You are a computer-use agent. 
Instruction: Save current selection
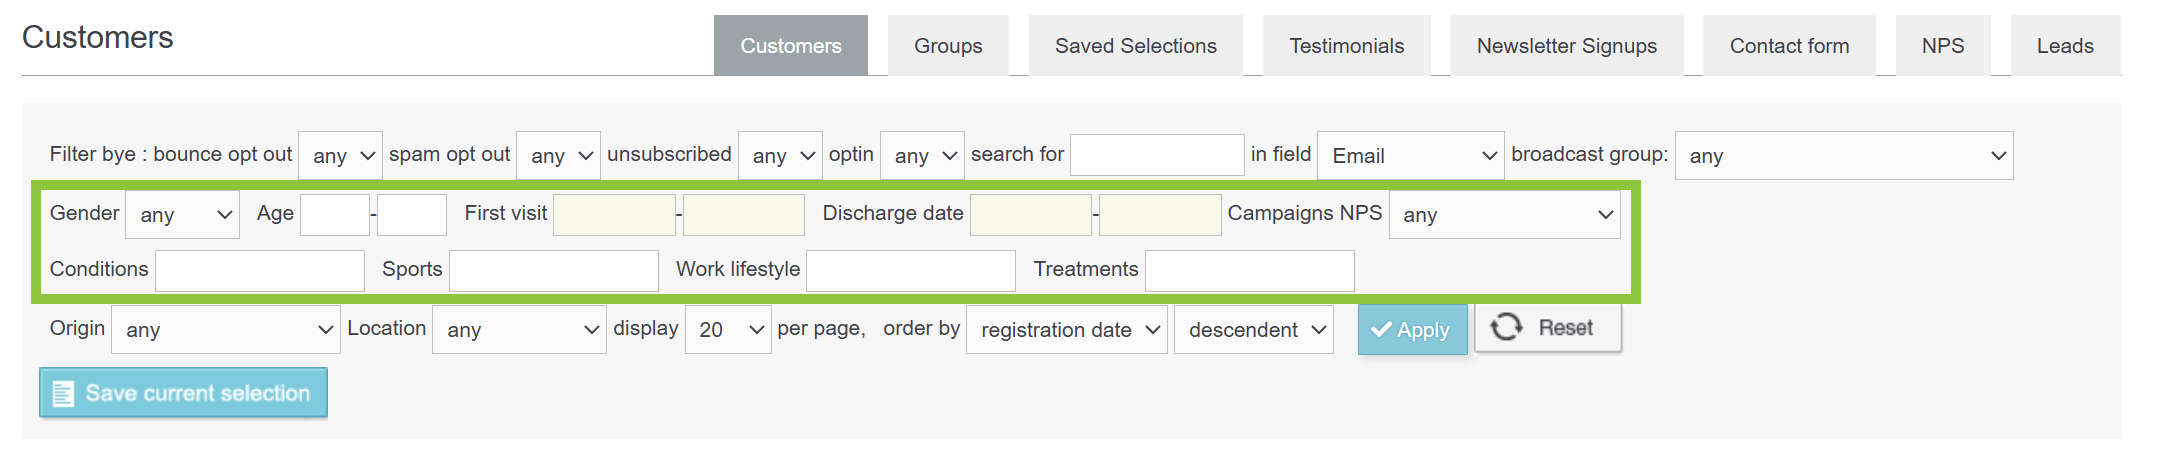(x=183, y=393)
